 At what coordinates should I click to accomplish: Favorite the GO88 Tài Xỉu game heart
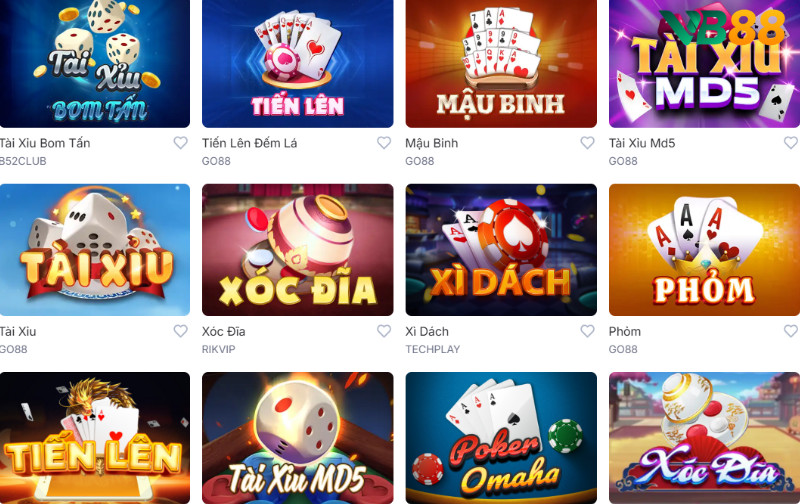(x=181, y=331)
